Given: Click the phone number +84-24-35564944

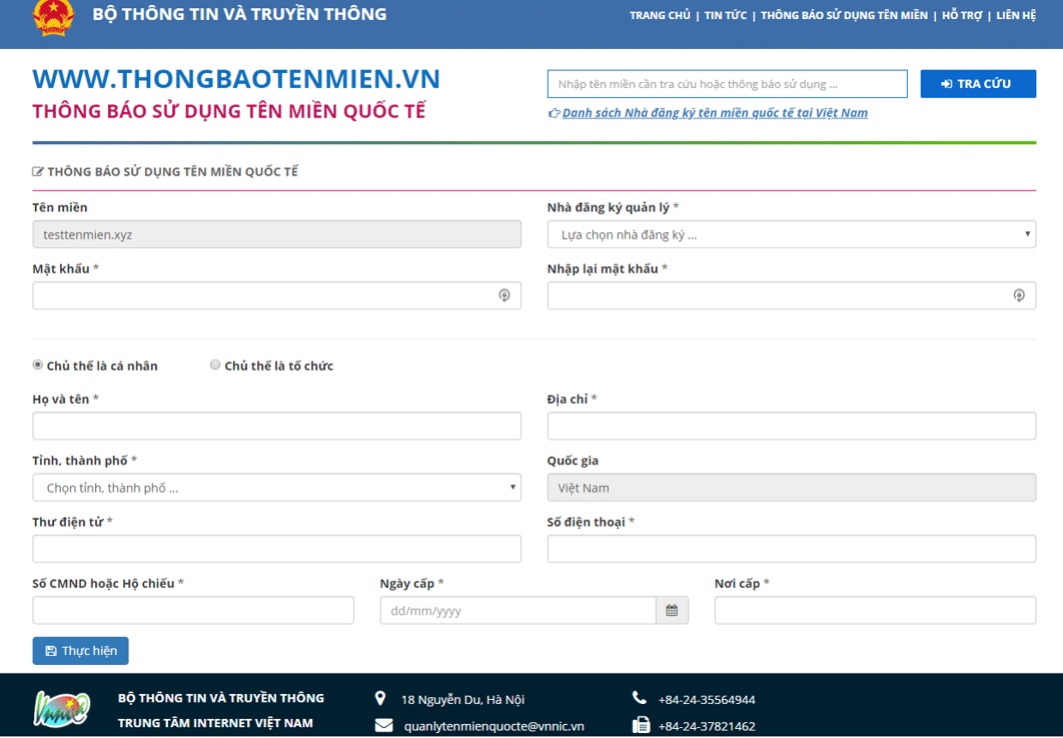Looking at the screenshot, I should click(706, 699).
